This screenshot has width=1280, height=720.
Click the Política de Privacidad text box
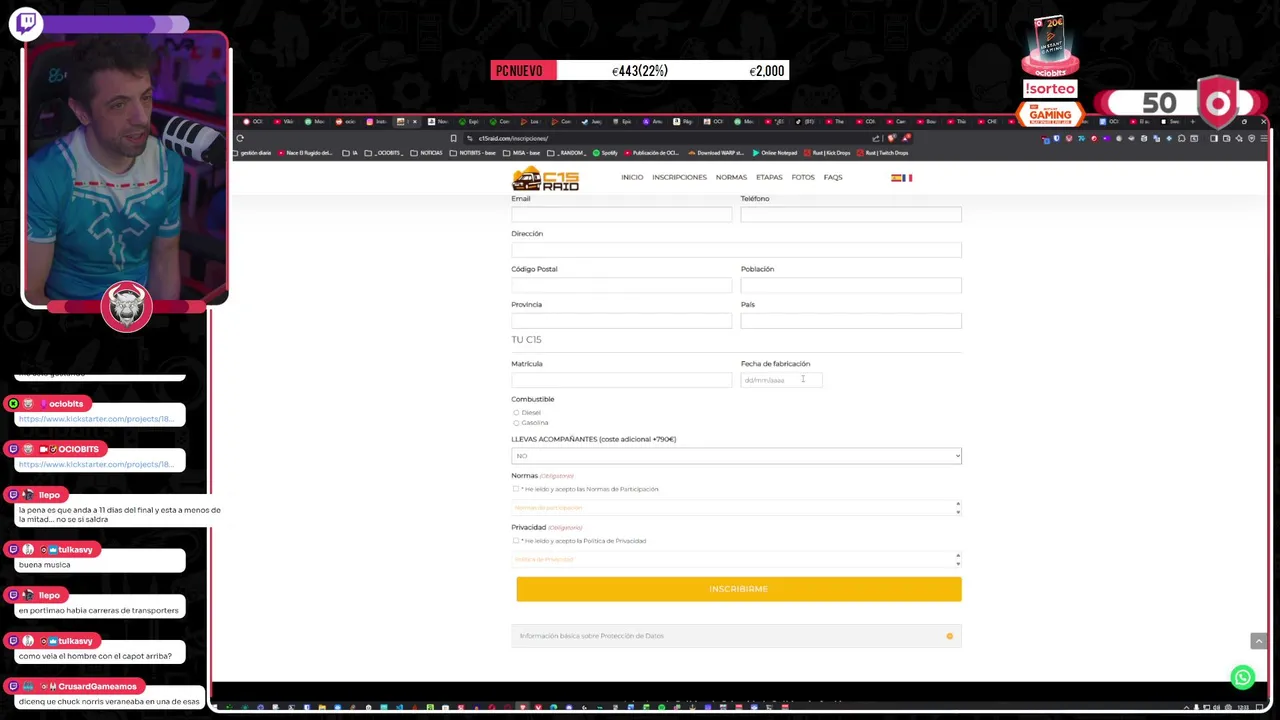pos(736,559)
